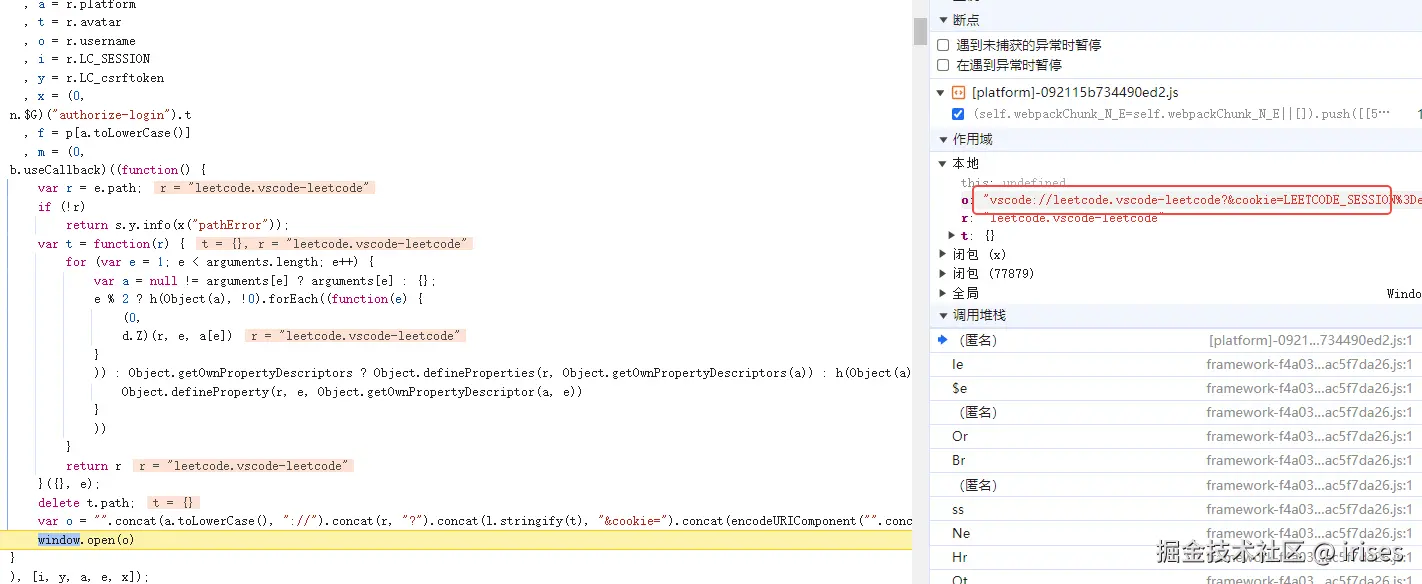Click the script file icon beside [platform]-092115b734490ed2.js
The width and height of the screenshot is (1422, 584).
[958, 92]
